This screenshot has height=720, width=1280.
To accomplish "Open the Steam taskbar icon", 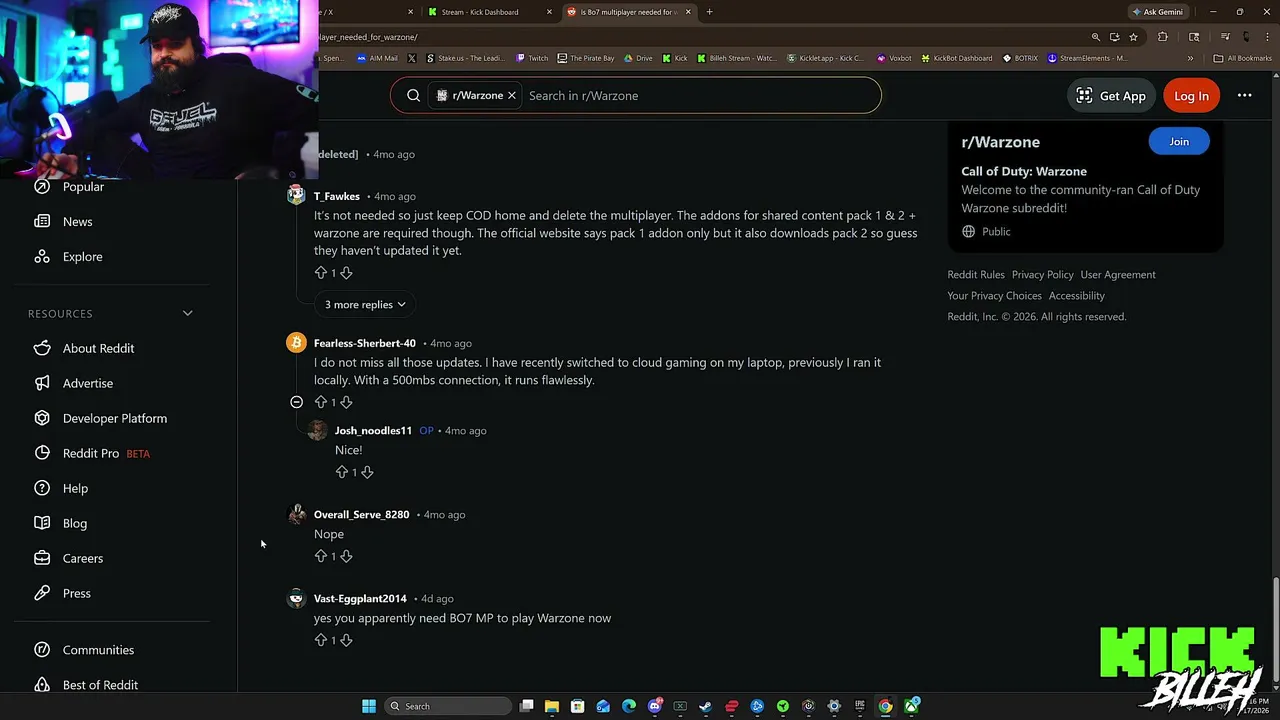I will [x=706, y=706].
